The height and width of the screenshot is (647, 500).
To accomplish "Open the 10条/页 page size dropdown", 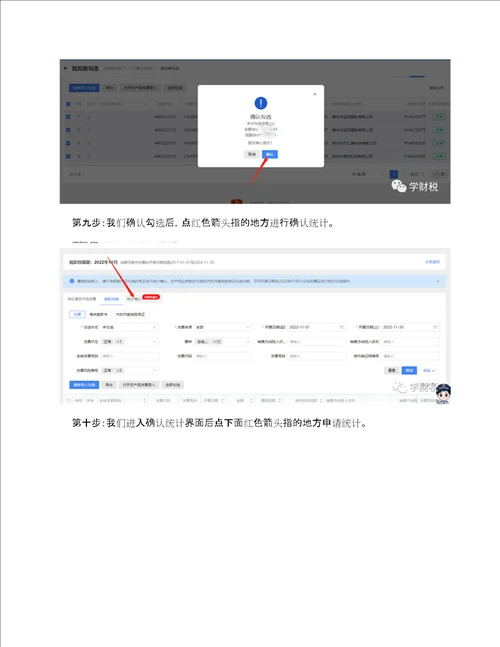I will (361, 174).
